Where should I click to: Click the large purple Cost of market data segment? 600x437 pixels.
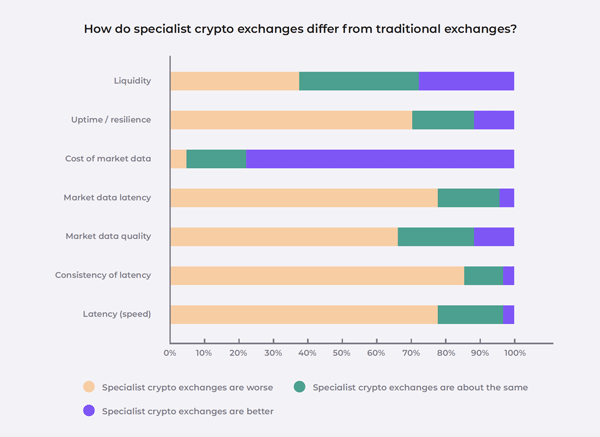point(380,159)
